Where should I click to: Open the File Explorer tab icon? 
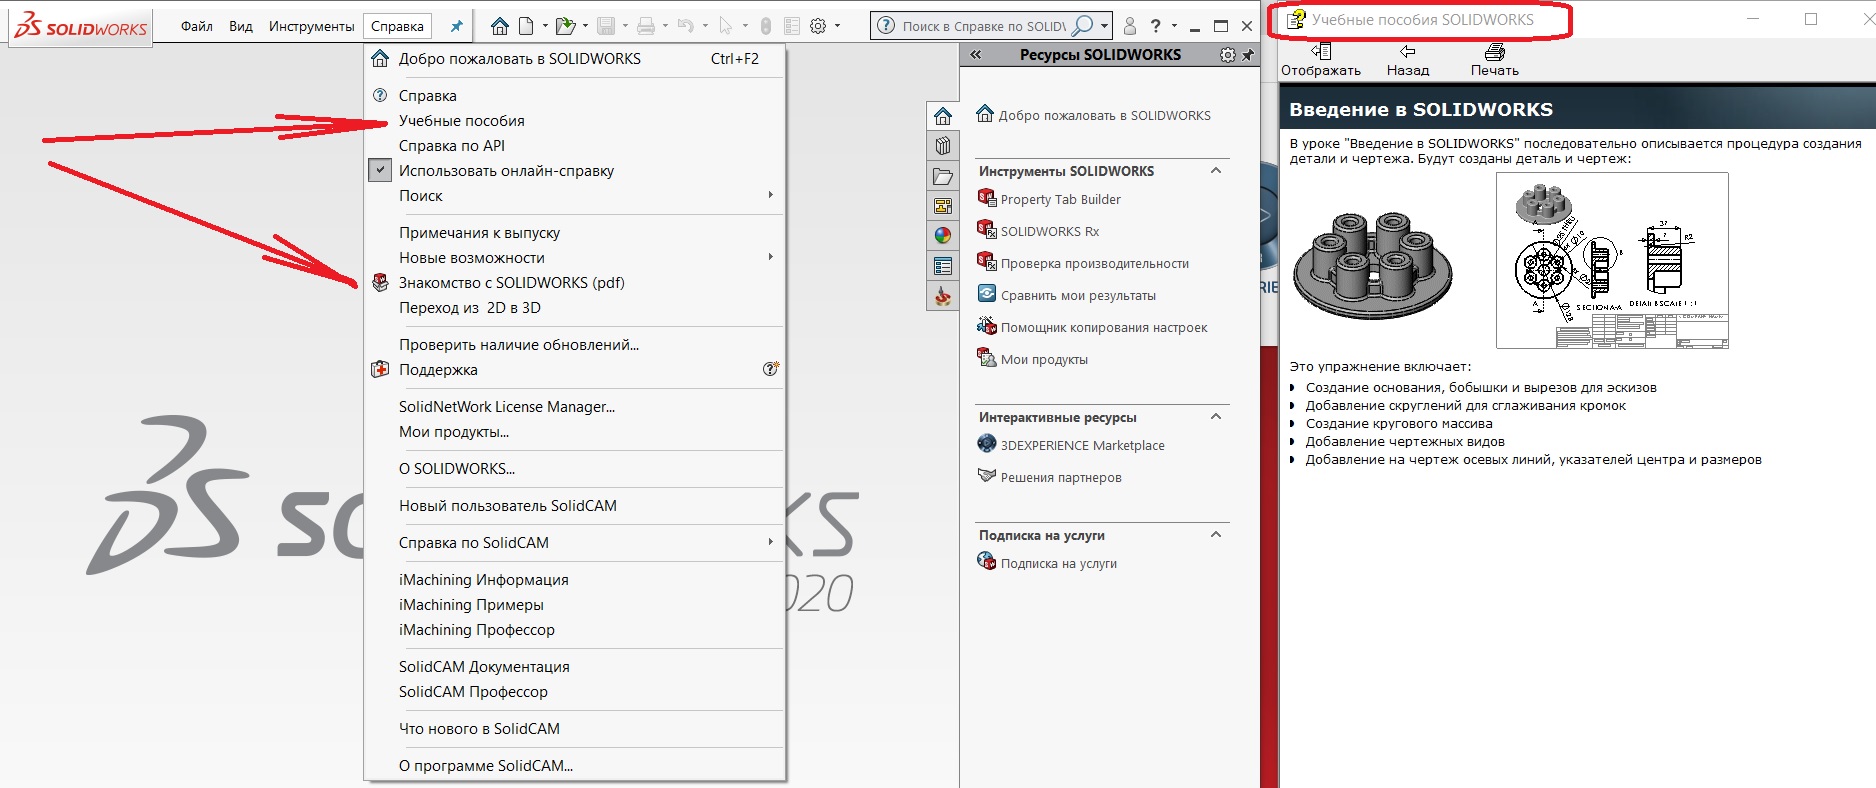[x=943, y=176]
